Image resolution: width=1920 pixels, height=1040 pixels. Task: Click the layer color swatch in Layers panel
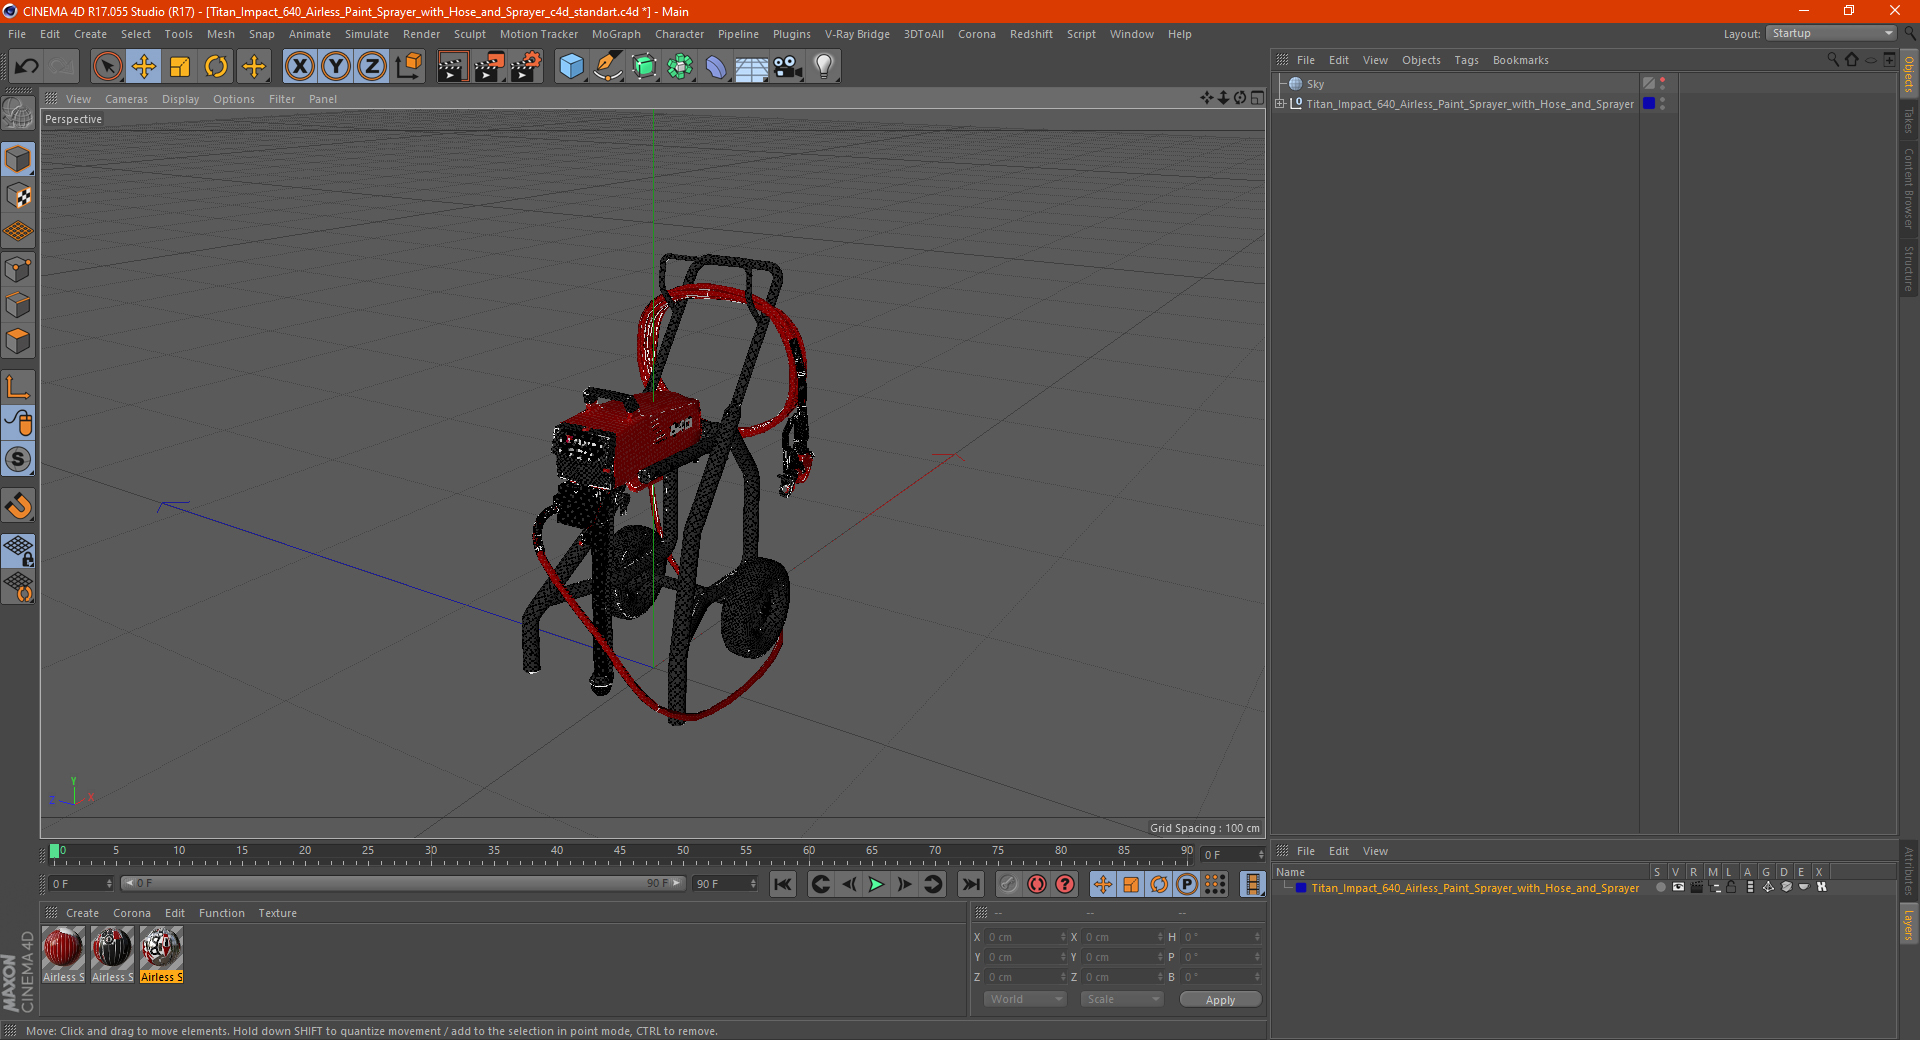pyautogui.click(x=1301, y=888)
